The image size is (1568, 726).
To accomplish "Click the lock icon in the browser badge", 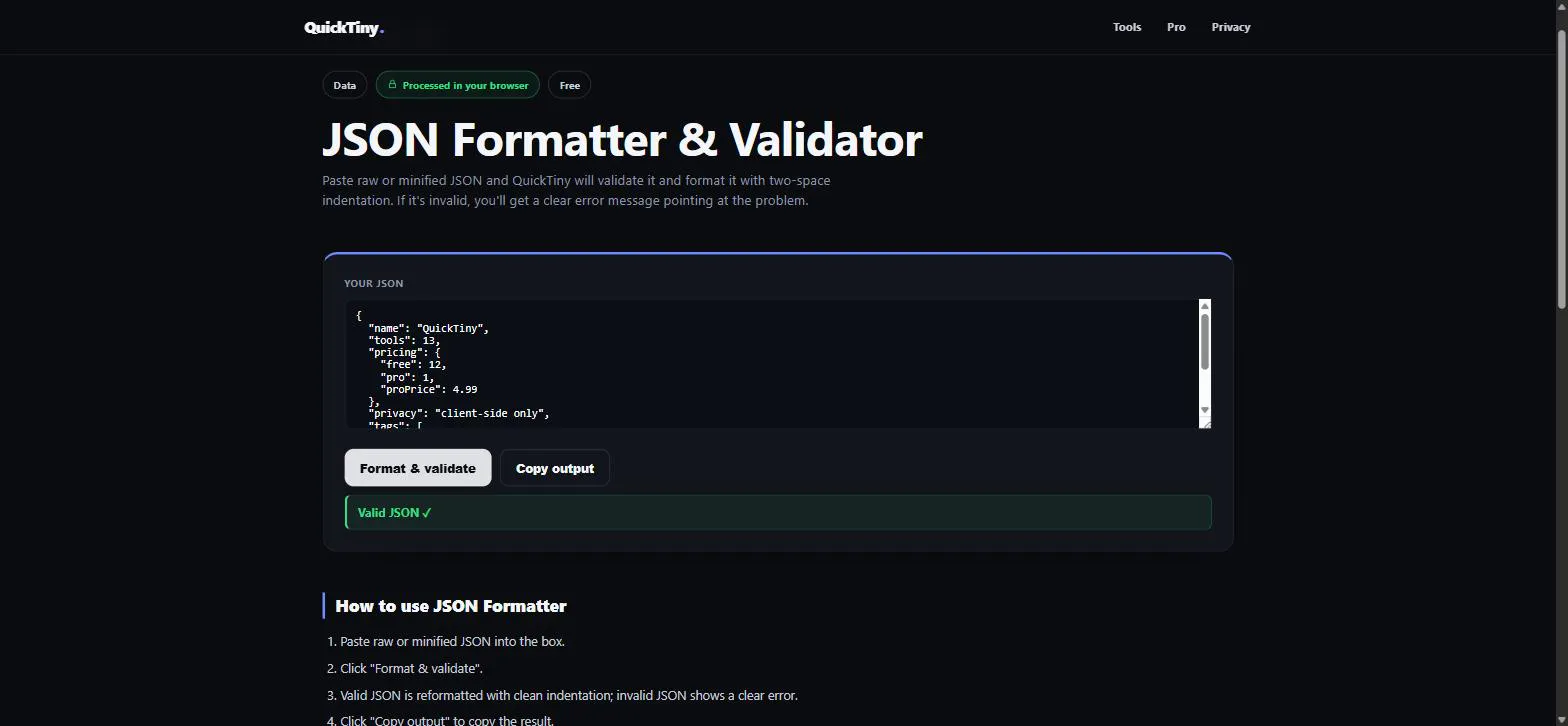I will coord(392,85).
